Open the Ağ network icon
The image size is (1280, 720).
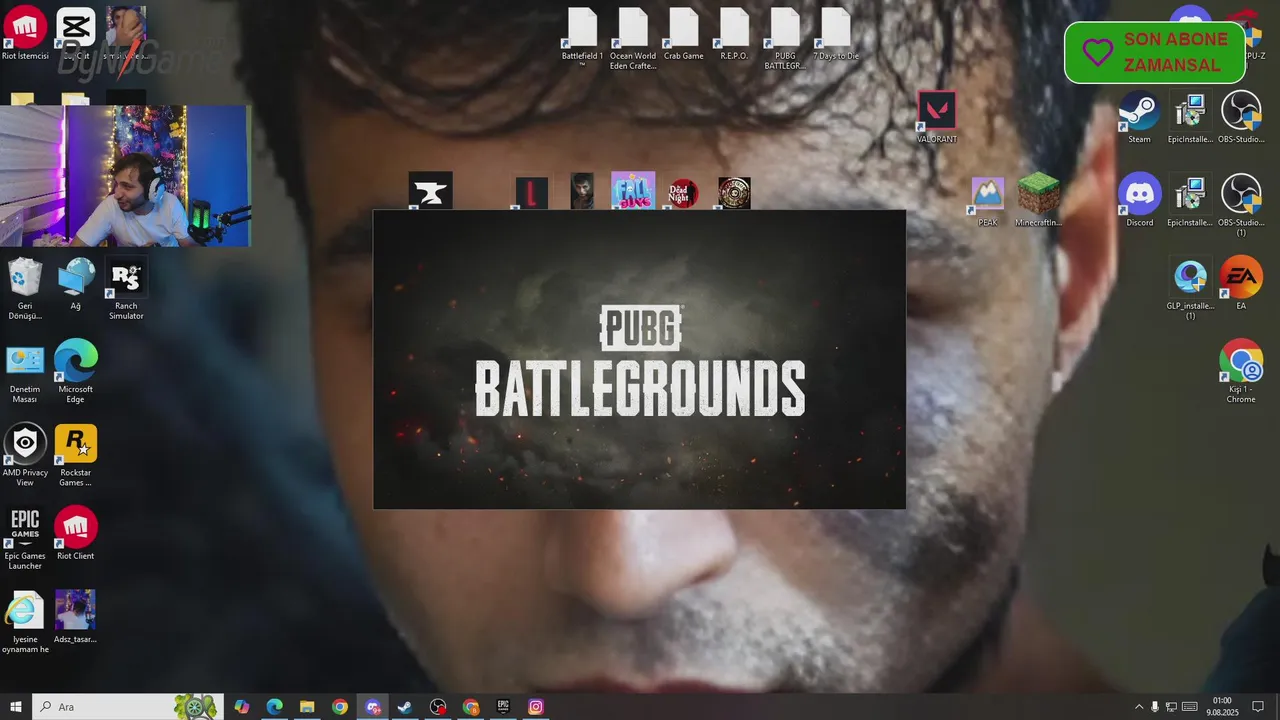(x=75, y=285)
